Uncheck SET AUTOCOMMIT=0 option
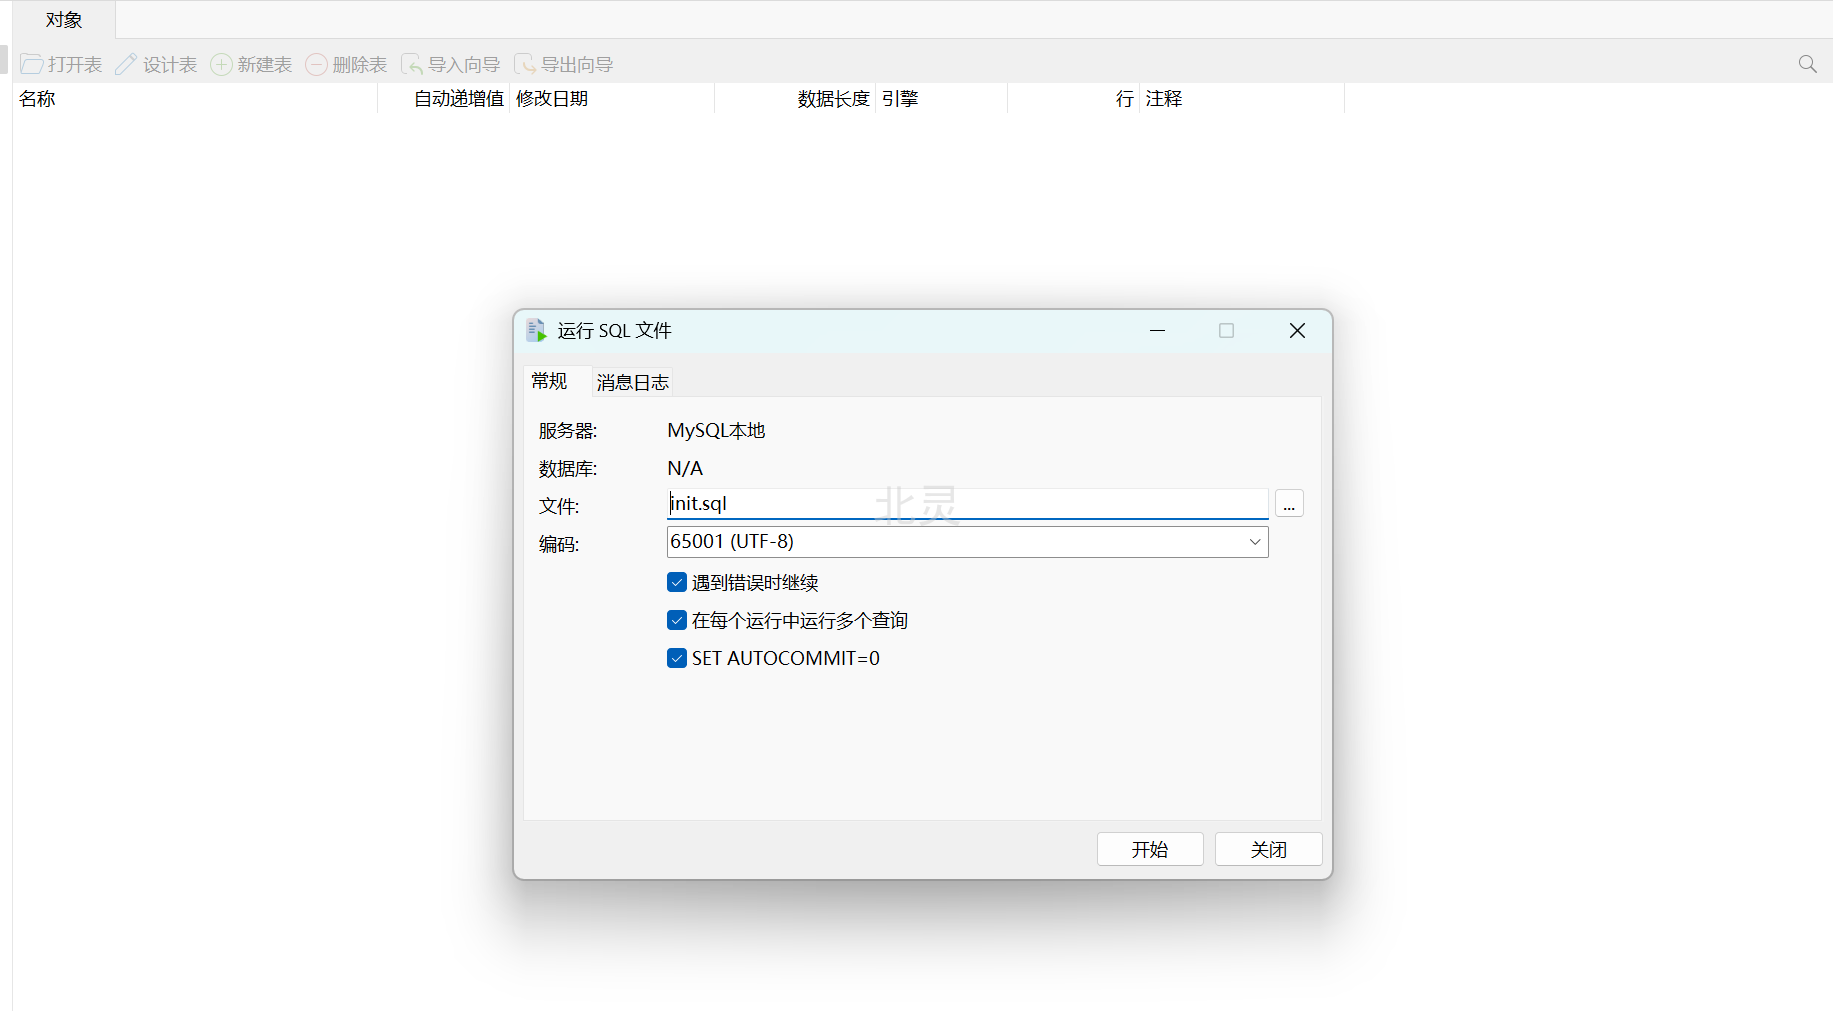Screen dimensions: 1833x1011 [677, 658]
